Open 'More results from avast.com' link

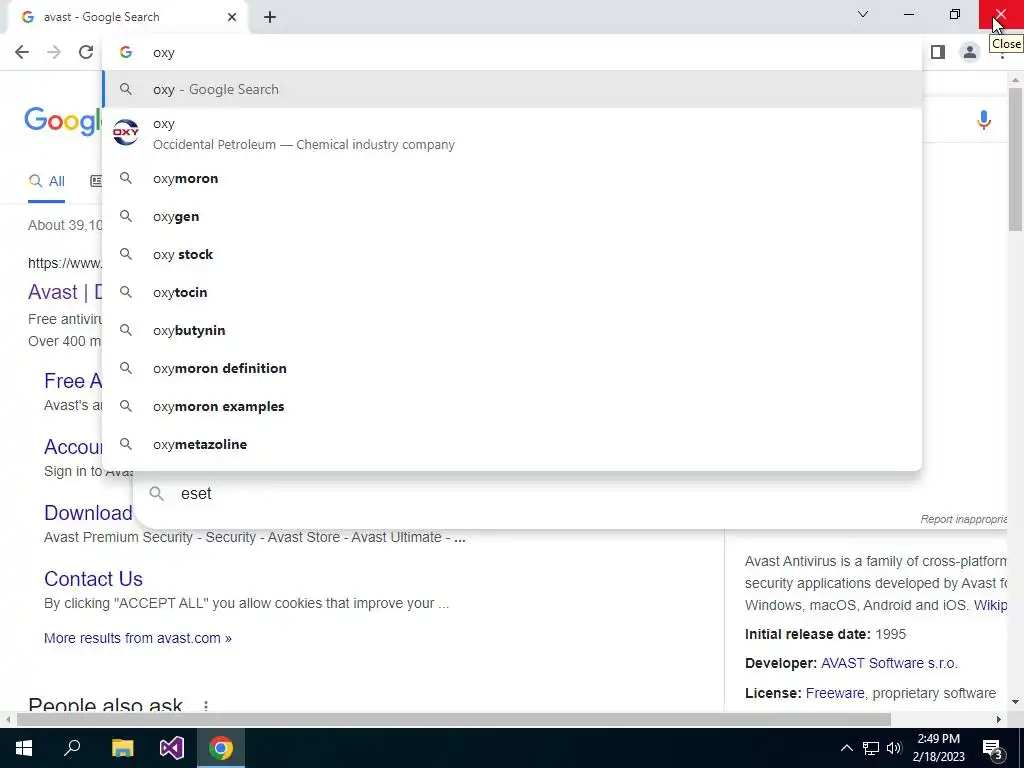[138, 638]
